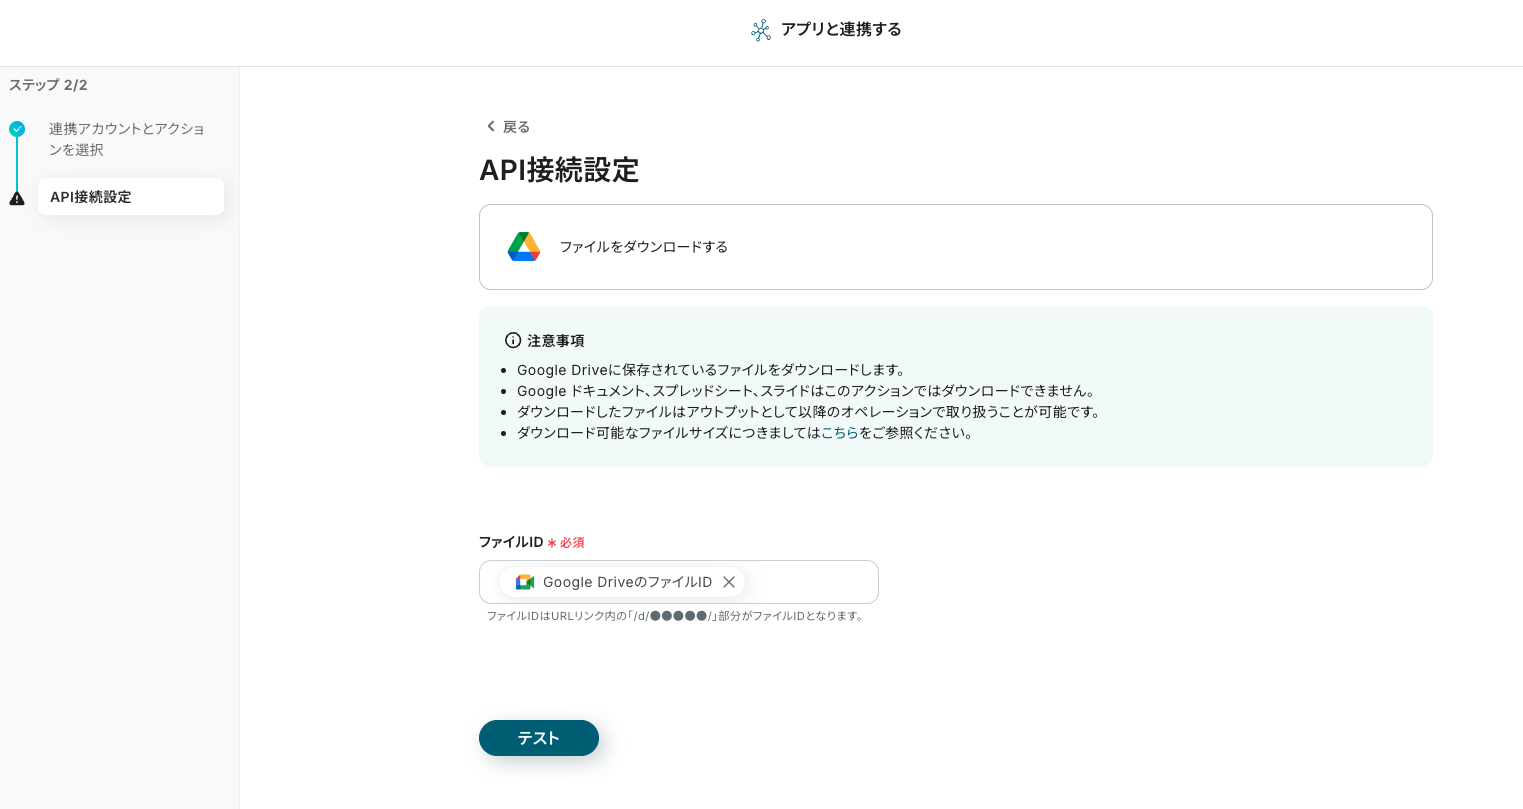Click the ファイルをダウンロードする action card
Screen dimensions: 1523x809
coord(955,247)
